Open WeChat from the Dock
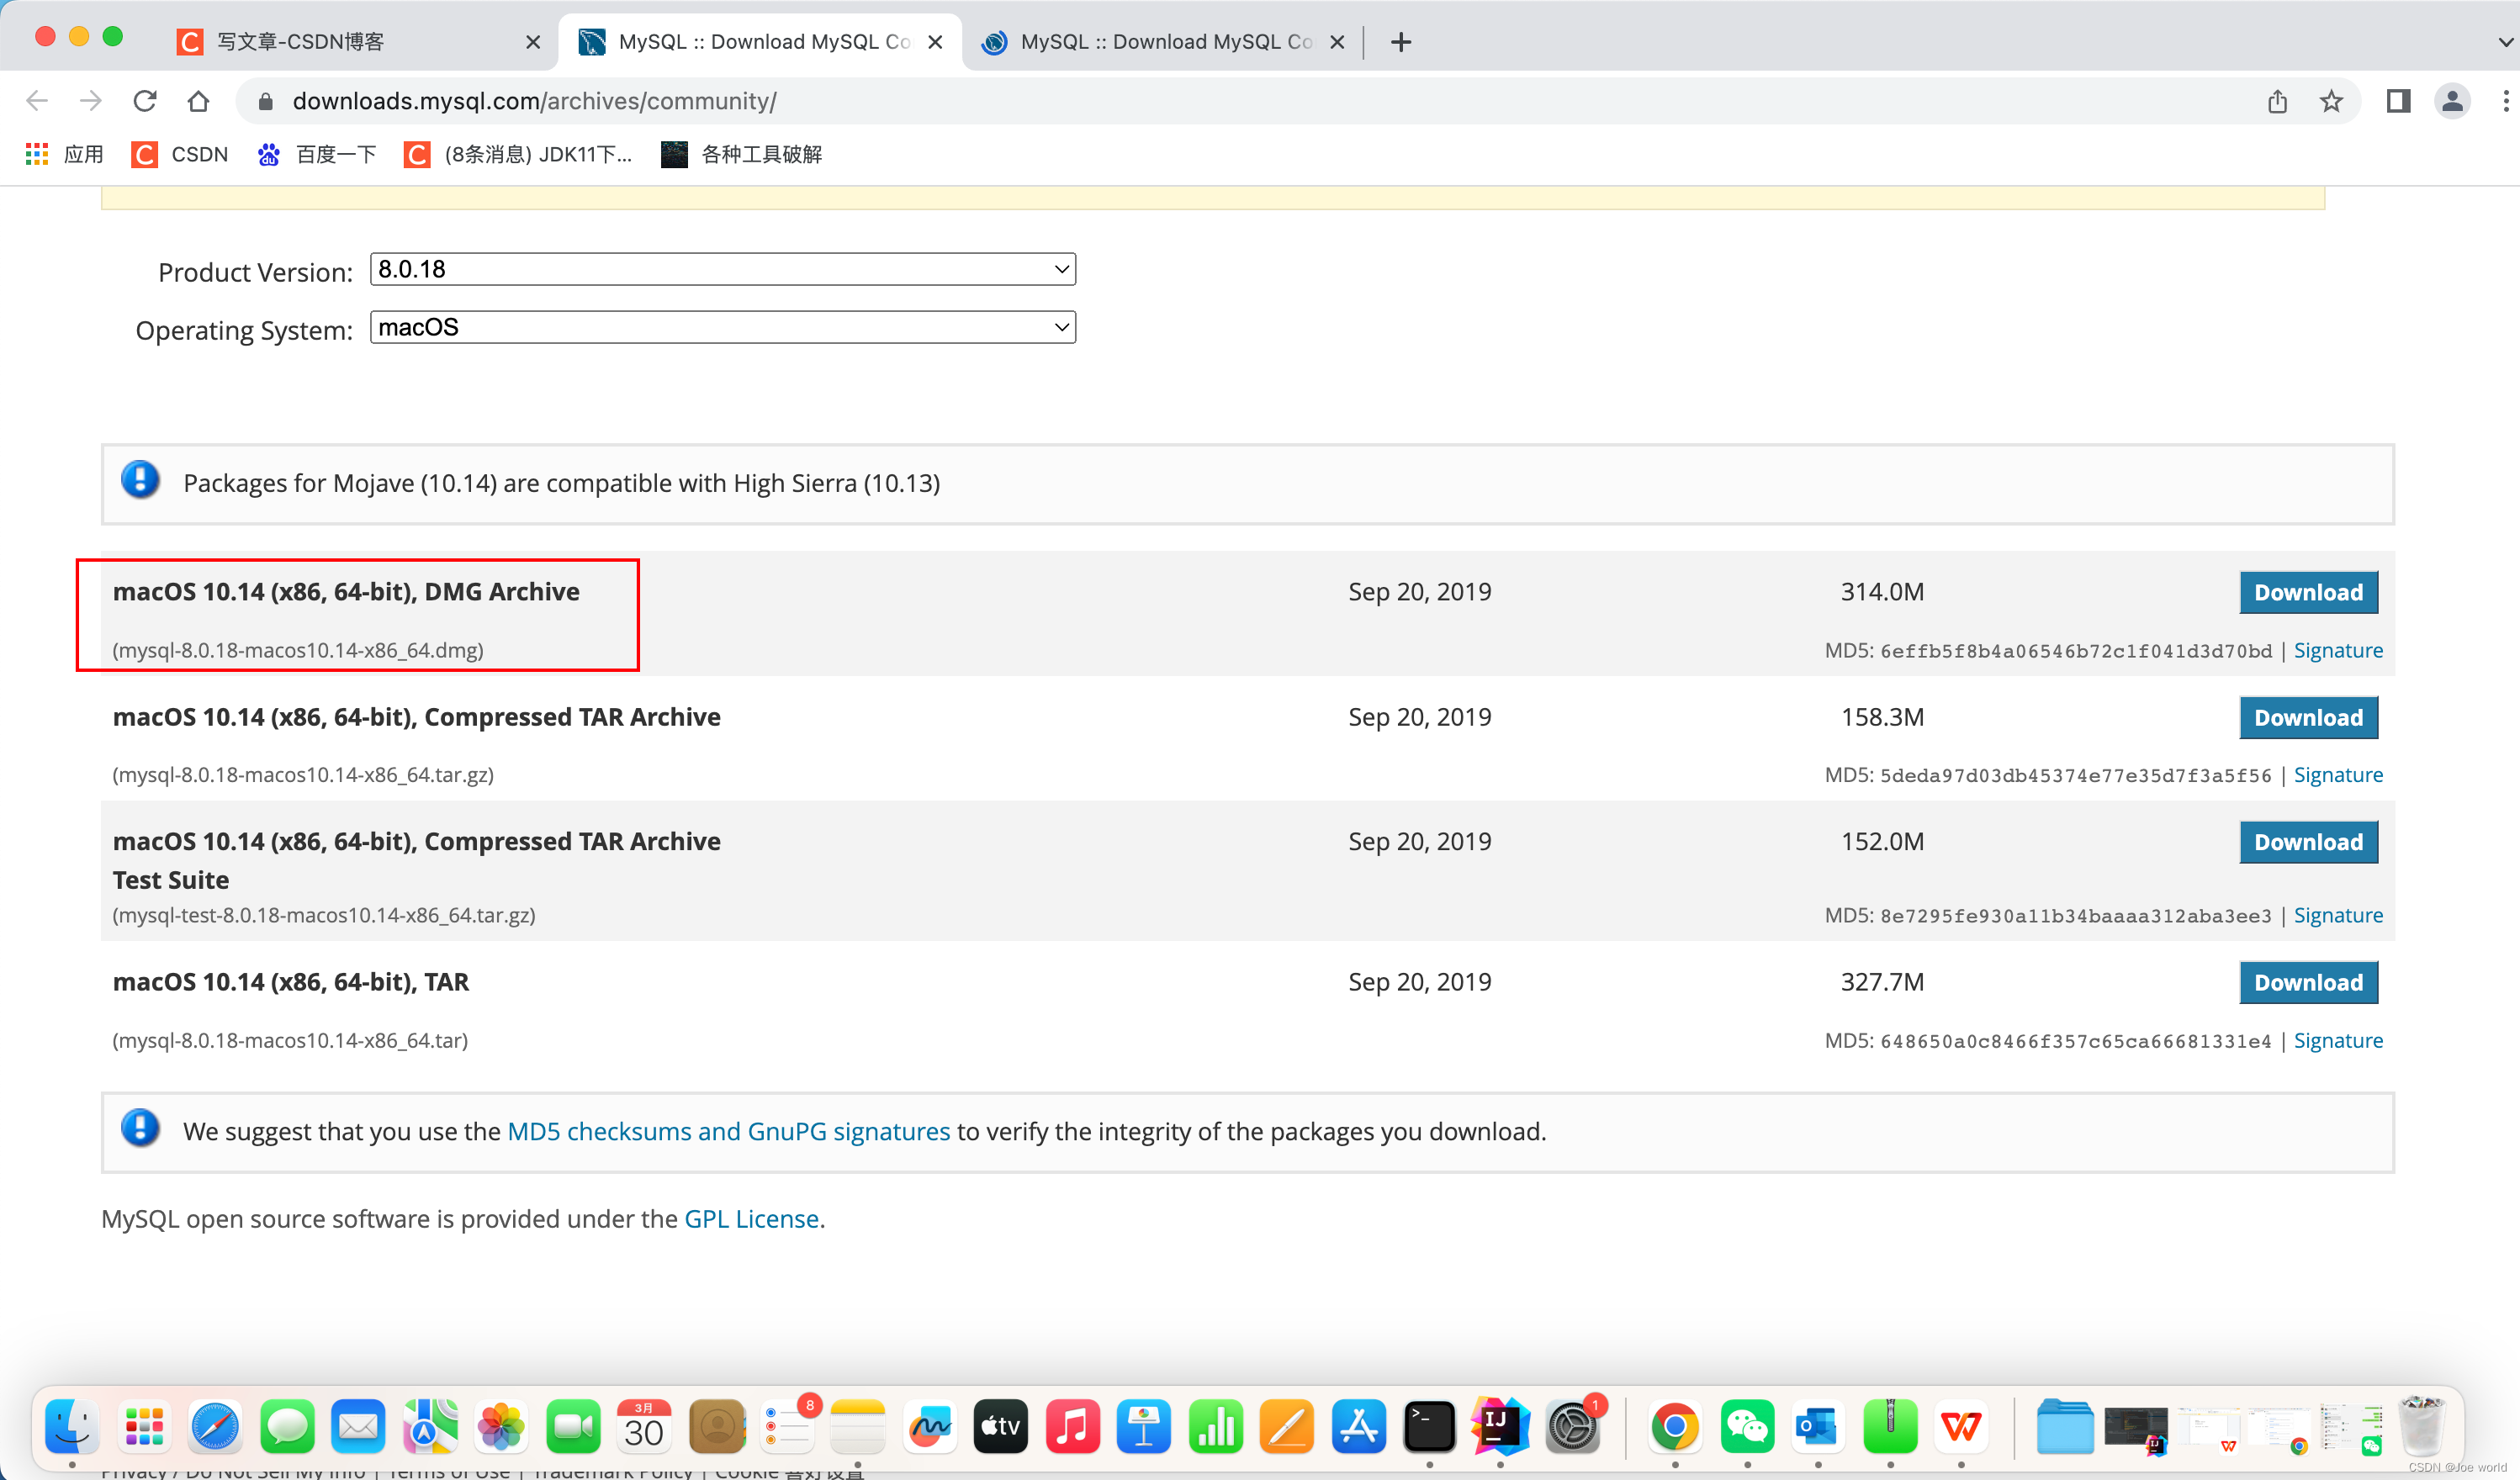This screenshot has height=1480, width=2520. click(x=1746, y=1427)
